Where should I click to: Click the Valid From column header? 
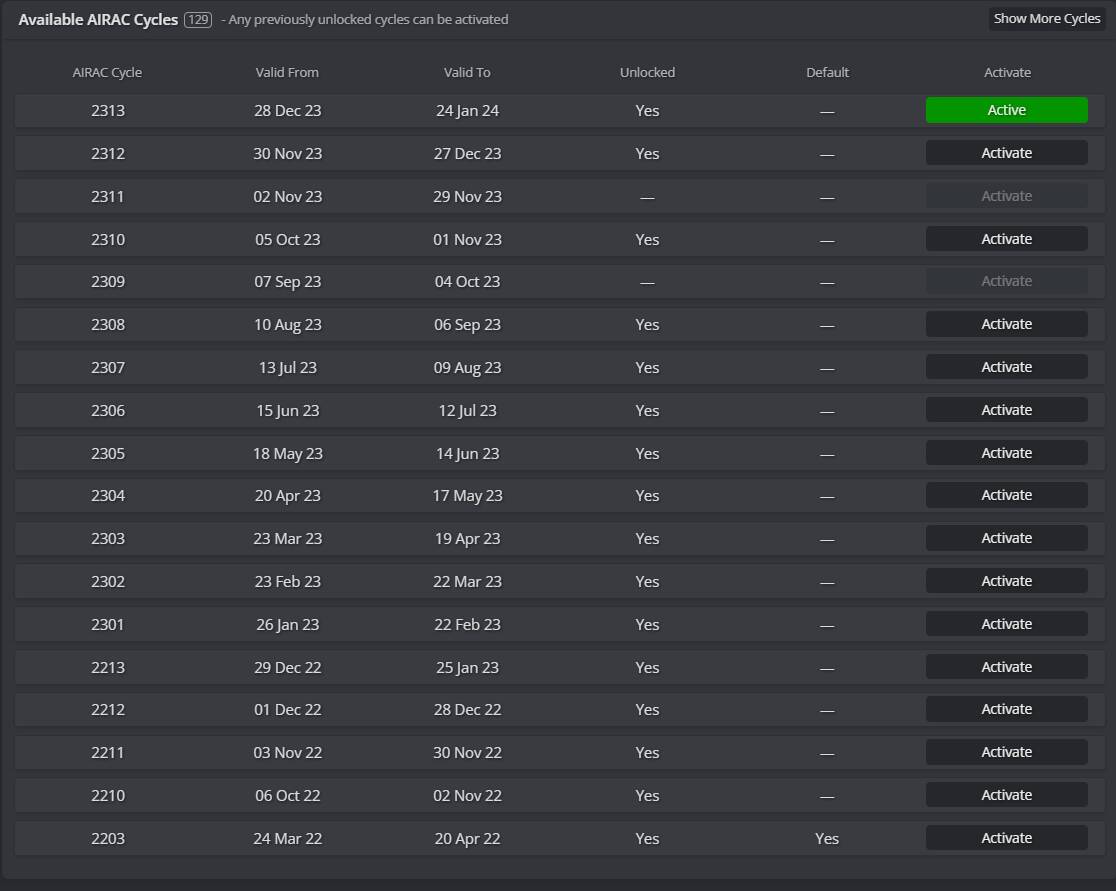[x=287, y=72]
